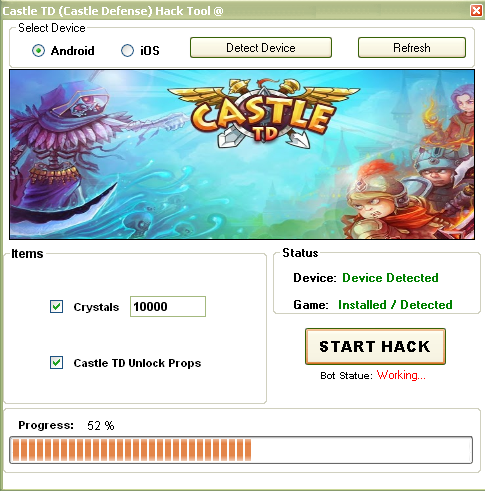Click the Castle TD Unlock Props label
Screen dimensions: 486x491
click(137, 363)
